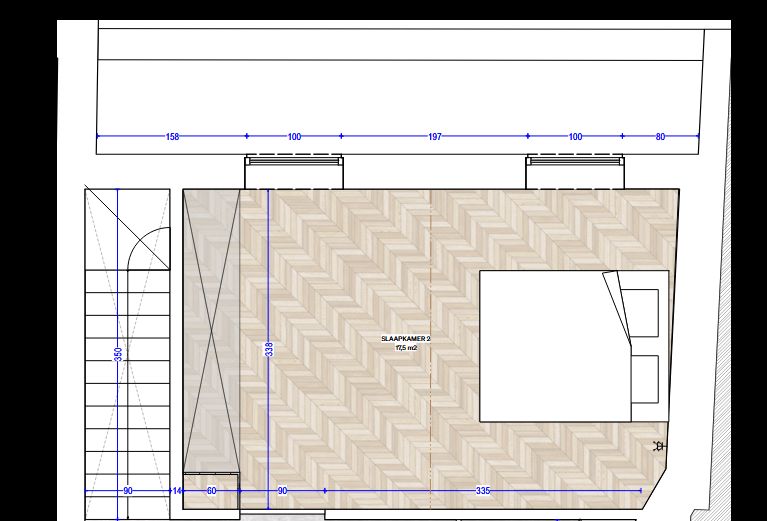Click the SLAAPKAMER 2 room label
Viewport: 767px width, 521px height.
(405, 340)
